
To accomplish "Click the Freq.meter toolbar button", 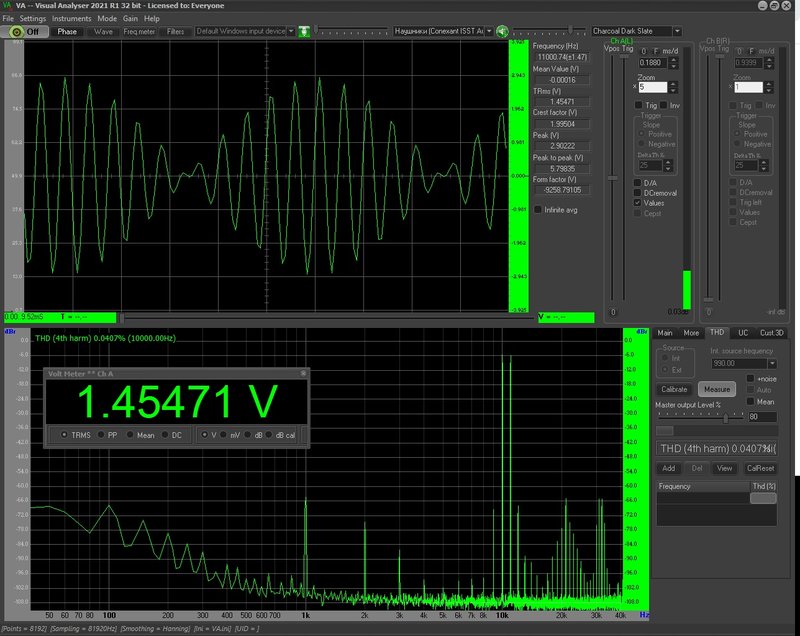I will coord(139,32).
